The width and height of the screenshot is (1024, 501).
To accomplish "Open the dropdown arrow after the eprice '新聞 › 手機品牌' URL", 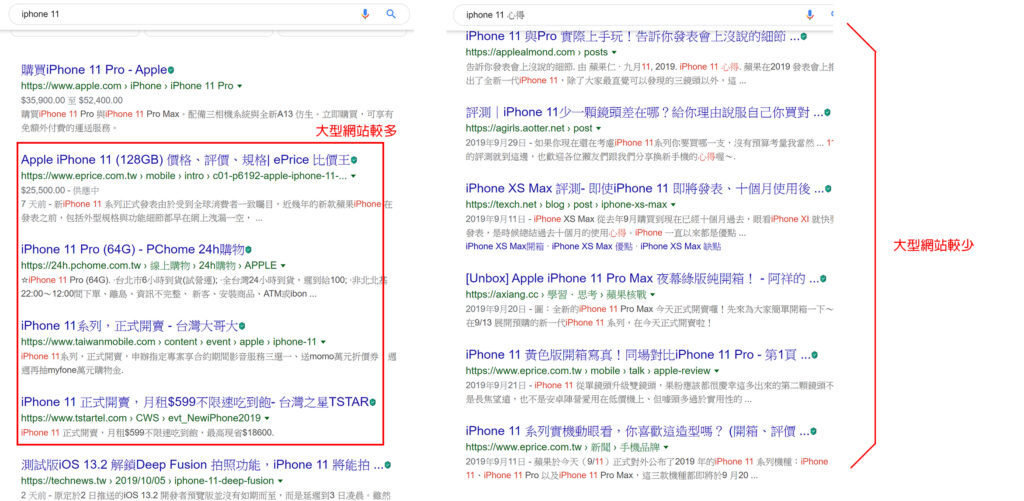I will [x=665, y=447].
